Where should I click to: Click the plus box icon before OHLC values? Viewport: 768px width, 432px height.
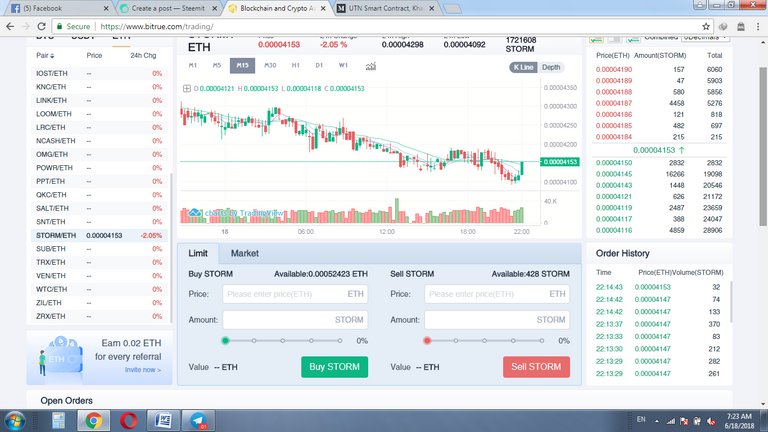tap(187, 89)
